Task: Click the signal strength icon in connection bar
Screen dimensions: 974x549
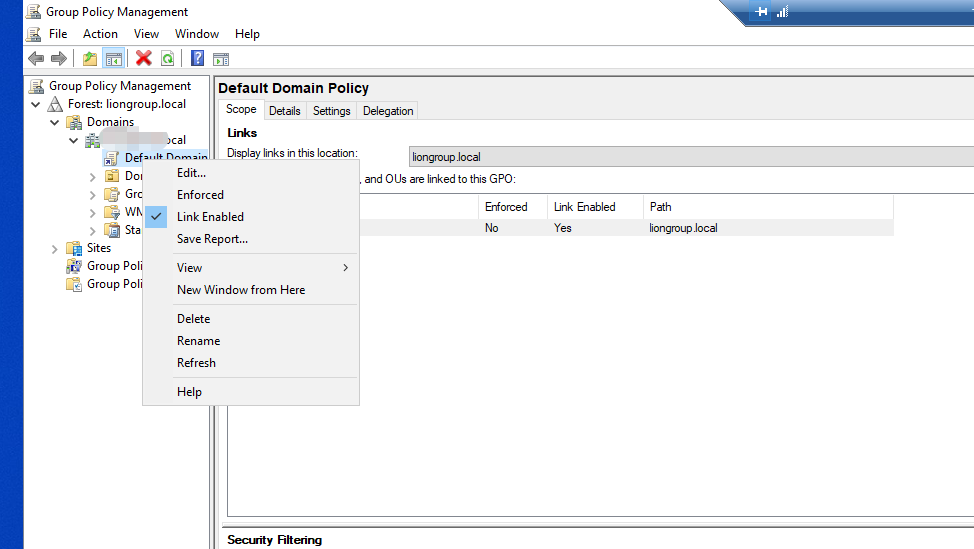Action: click(782, 11)
